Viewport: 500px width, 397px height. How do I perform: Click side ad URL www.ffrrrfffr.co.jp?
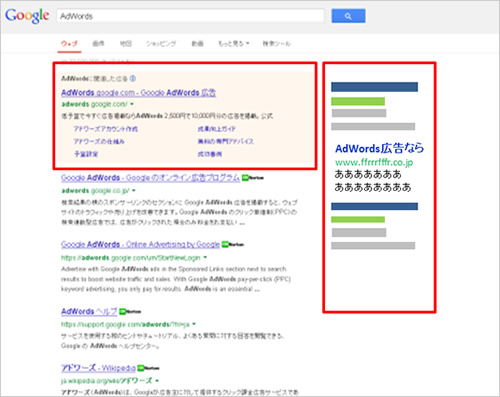[x=374, y=162]
